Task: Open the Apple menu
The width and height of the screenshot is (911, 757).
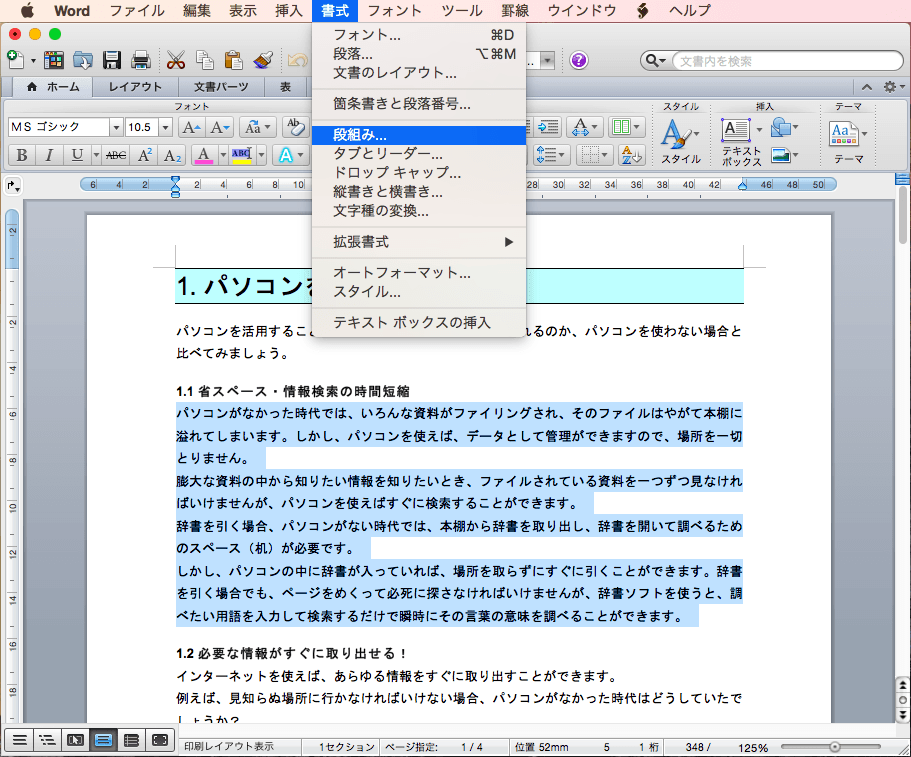Action: pos(27,10)
